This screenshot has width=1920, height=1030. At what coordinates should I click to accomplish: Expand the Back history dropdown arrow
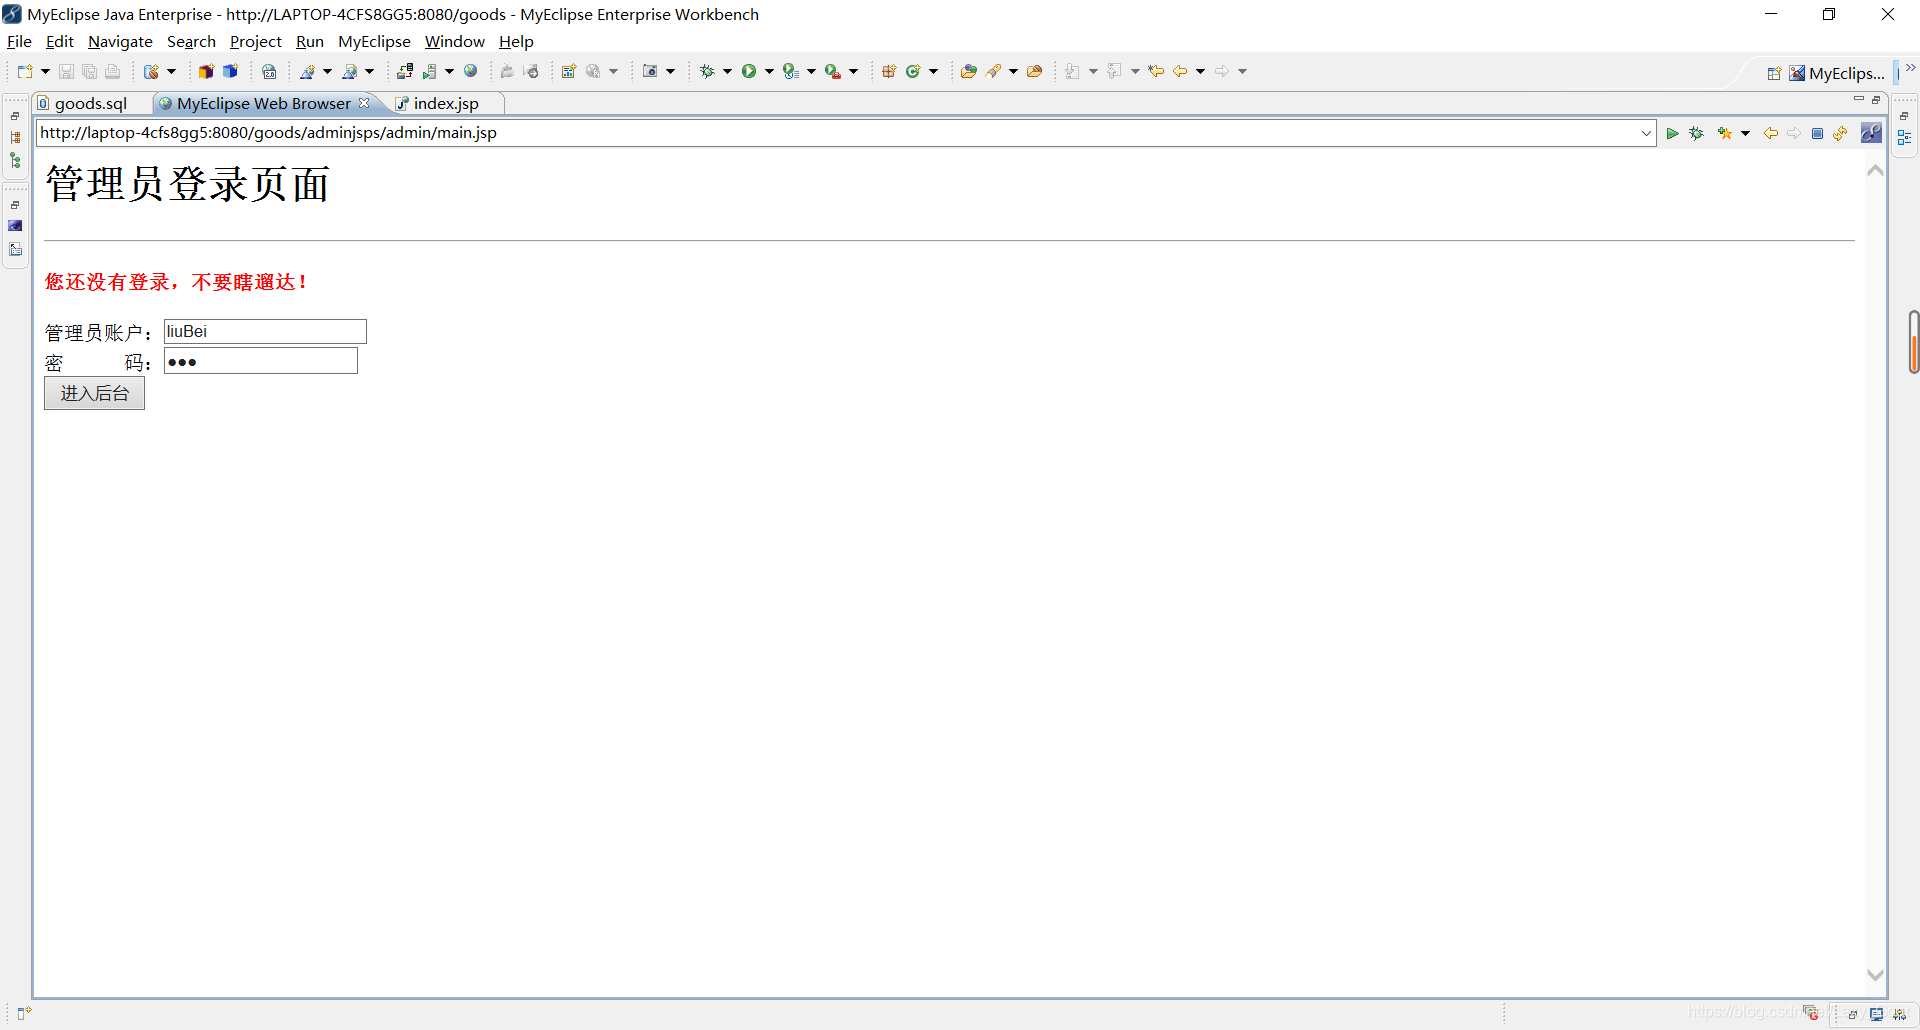pos(1200,71)
